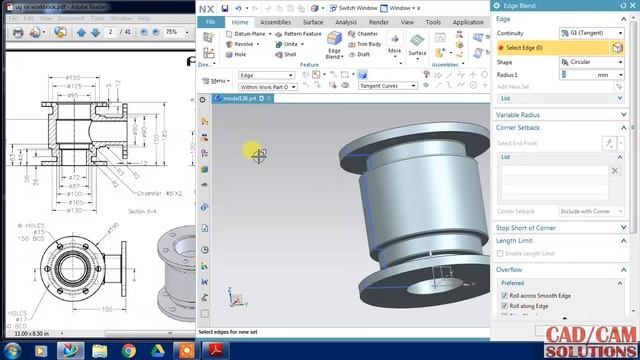Click the page number field in Adobe Reader
The image size is (640, 360).
(x=110, y=32)
